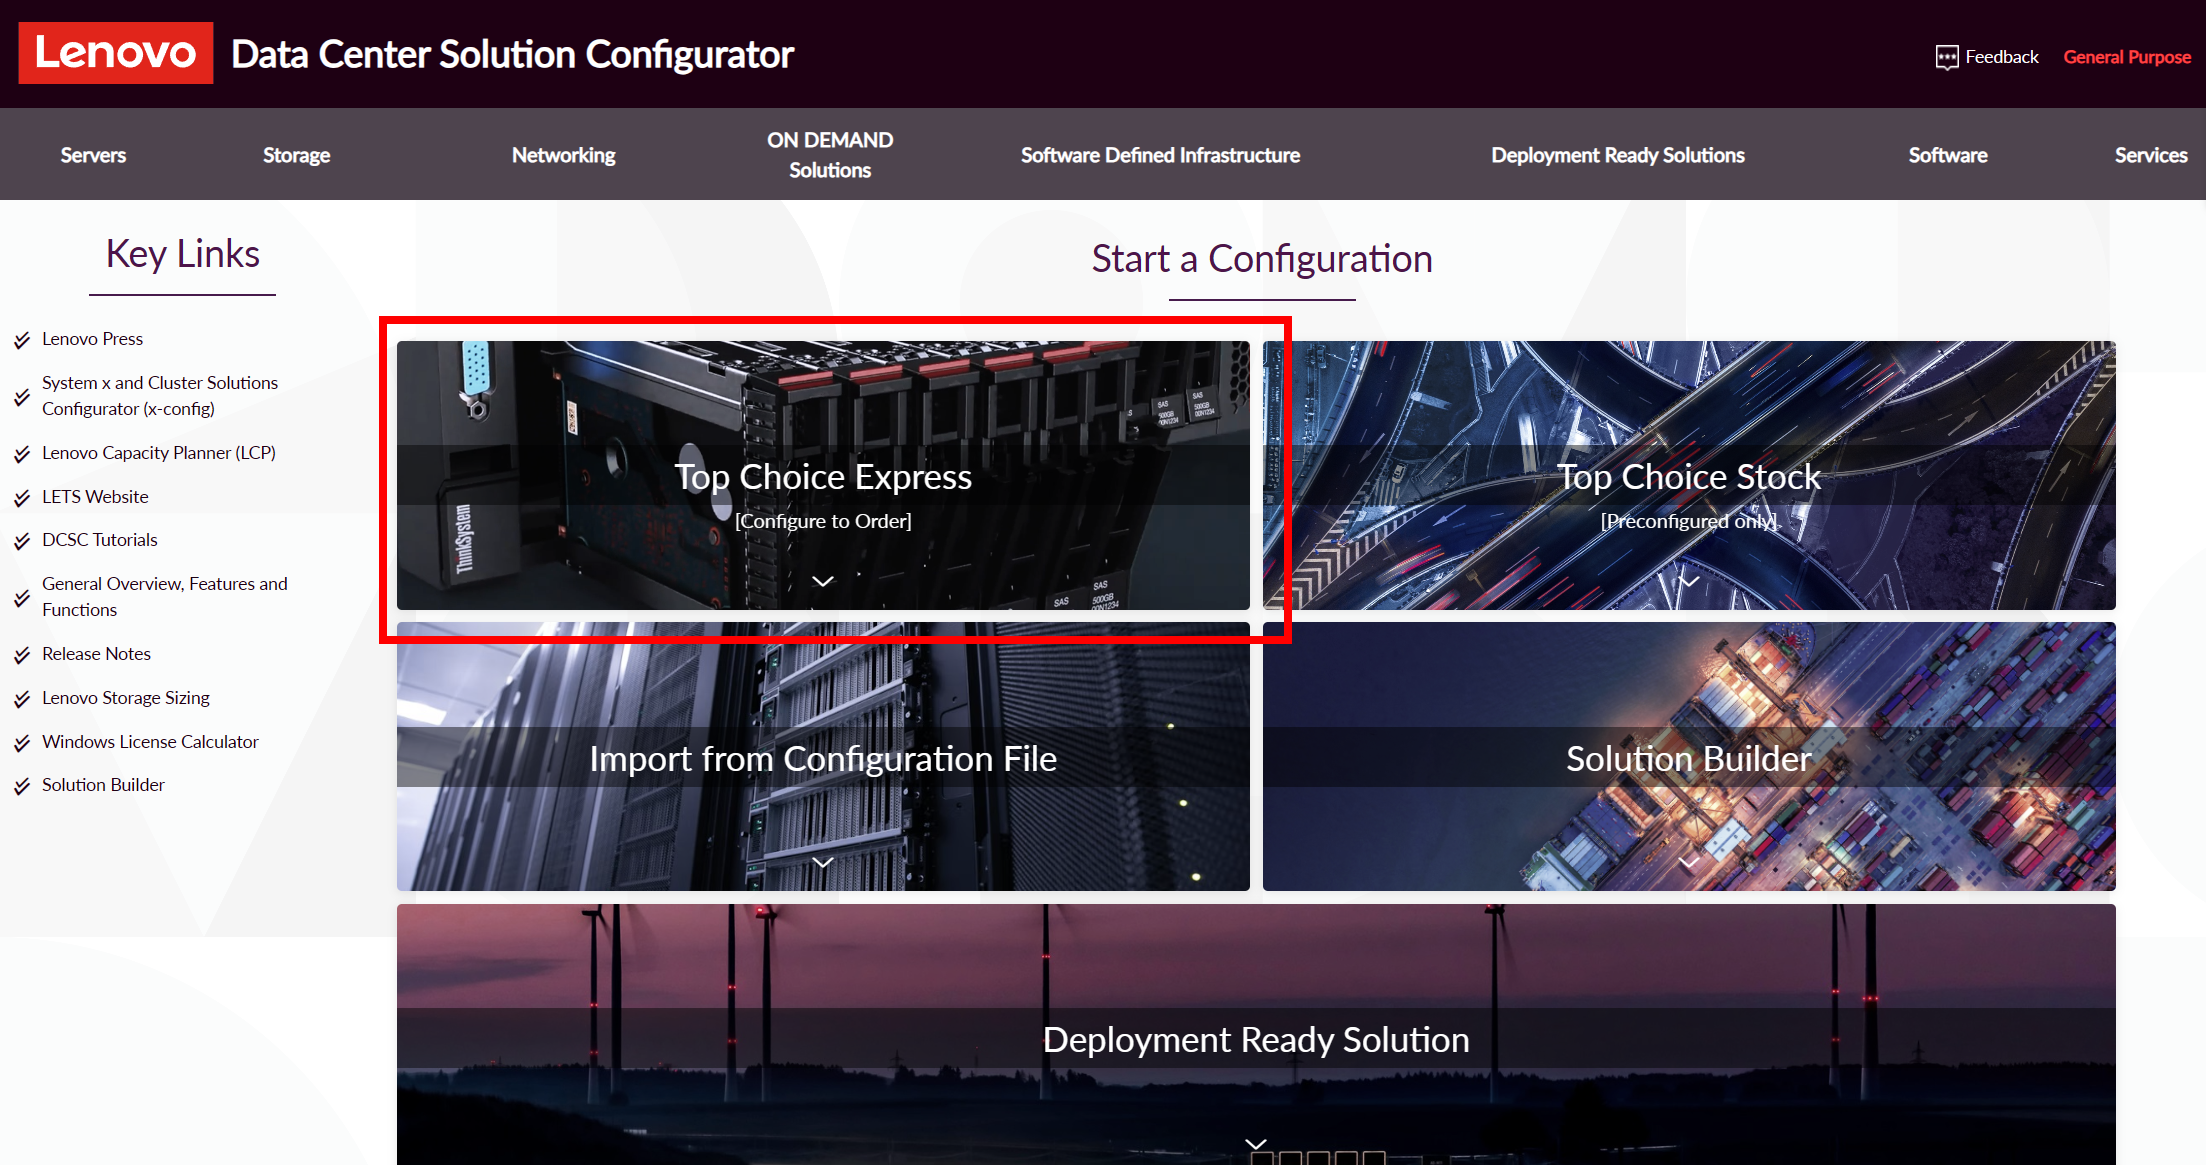Viewport: 2206px width, 1165px height.
Task: Click the [Configure to Order] subtitle
Action: coord(823,521)
